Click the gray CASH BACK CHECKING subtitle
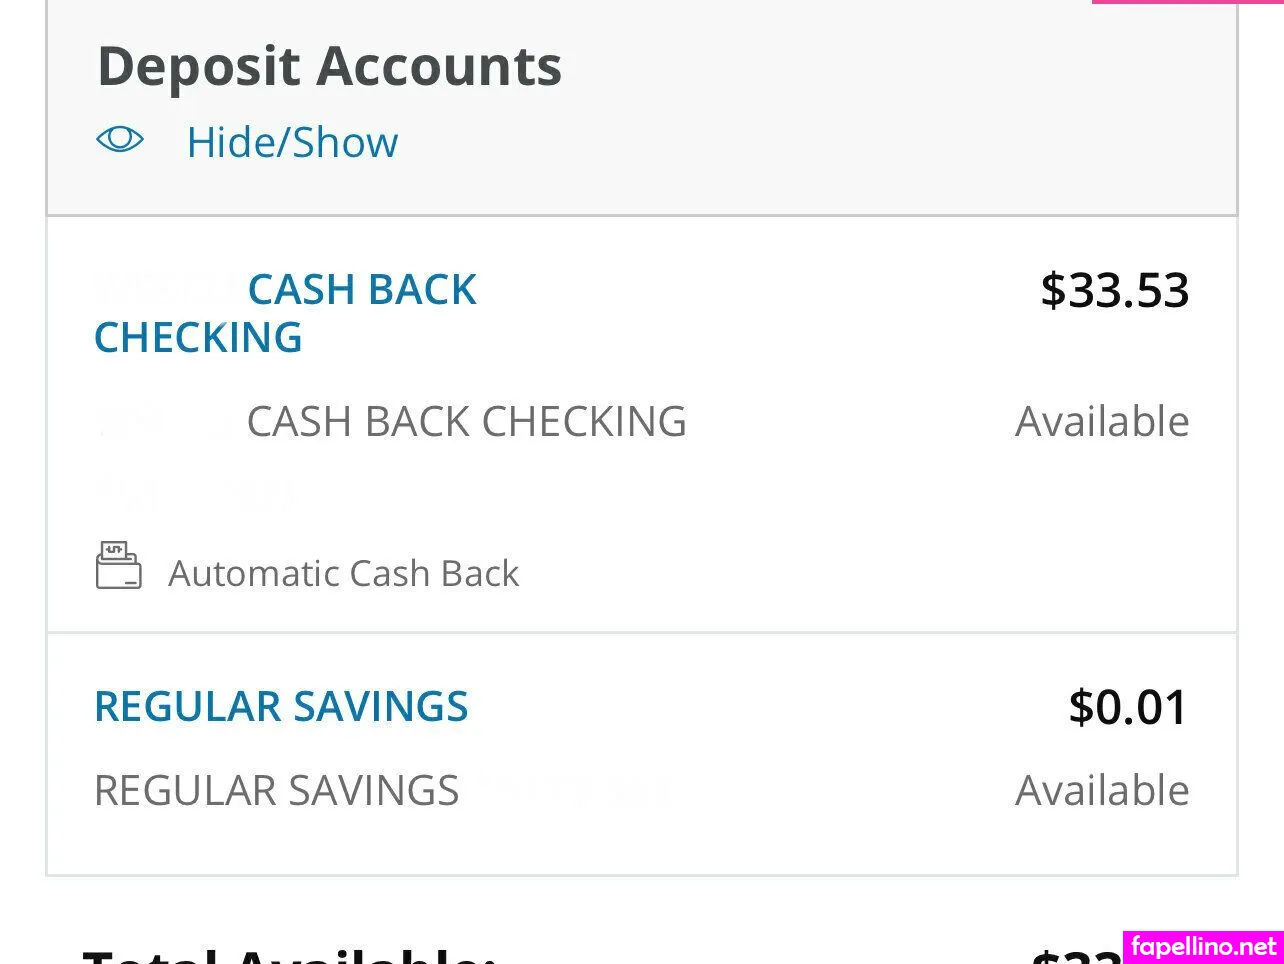Image resolution: width=1284 pixels, height=964 pixels. pos(466,422)
